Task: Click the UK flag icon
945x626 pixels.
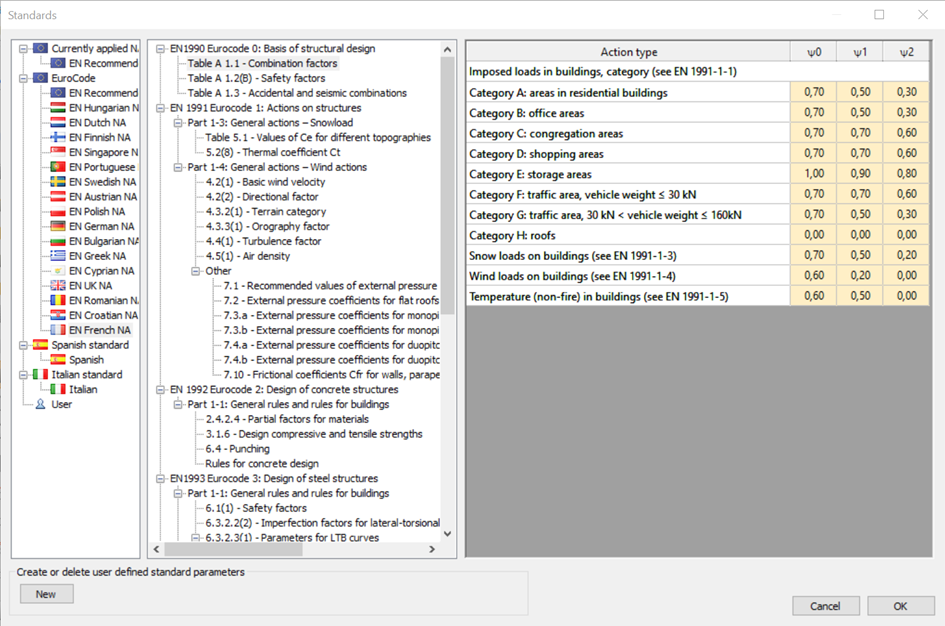Action: 58,286
